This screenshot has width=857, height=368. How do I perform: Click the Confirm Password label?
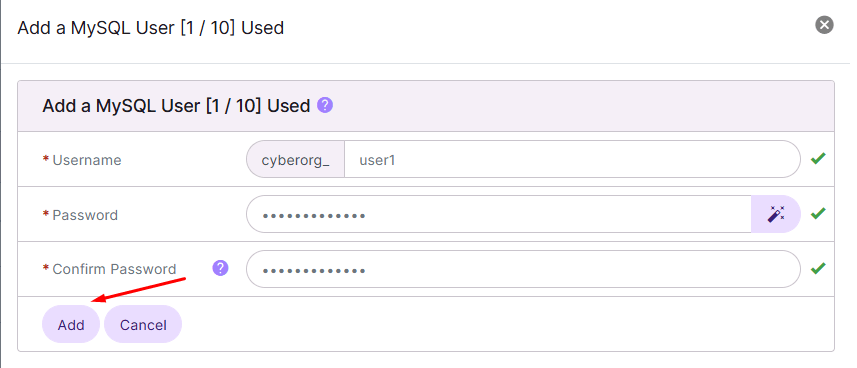(x=114, y=269)
